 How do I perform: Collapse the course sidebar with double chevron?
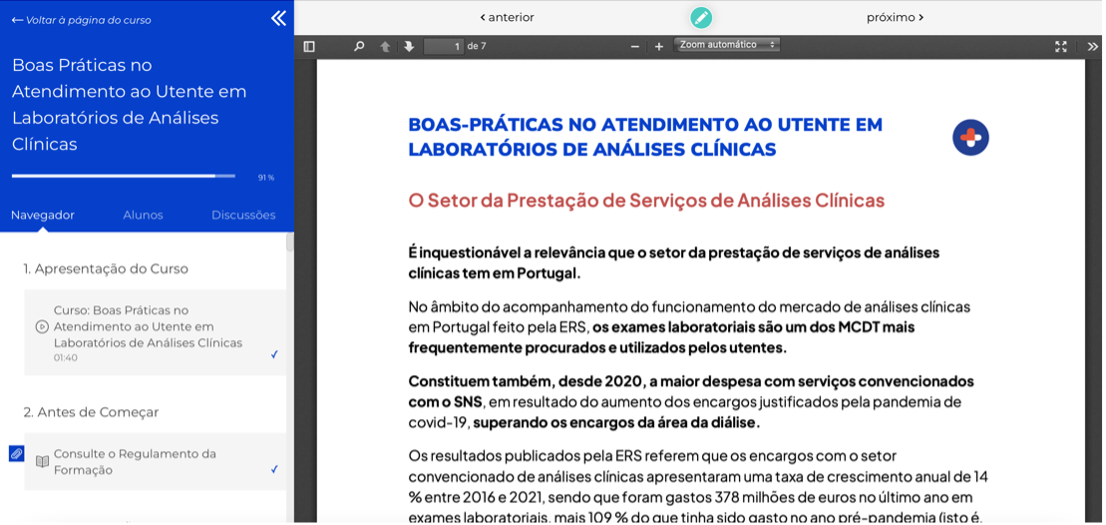(278, 18)
